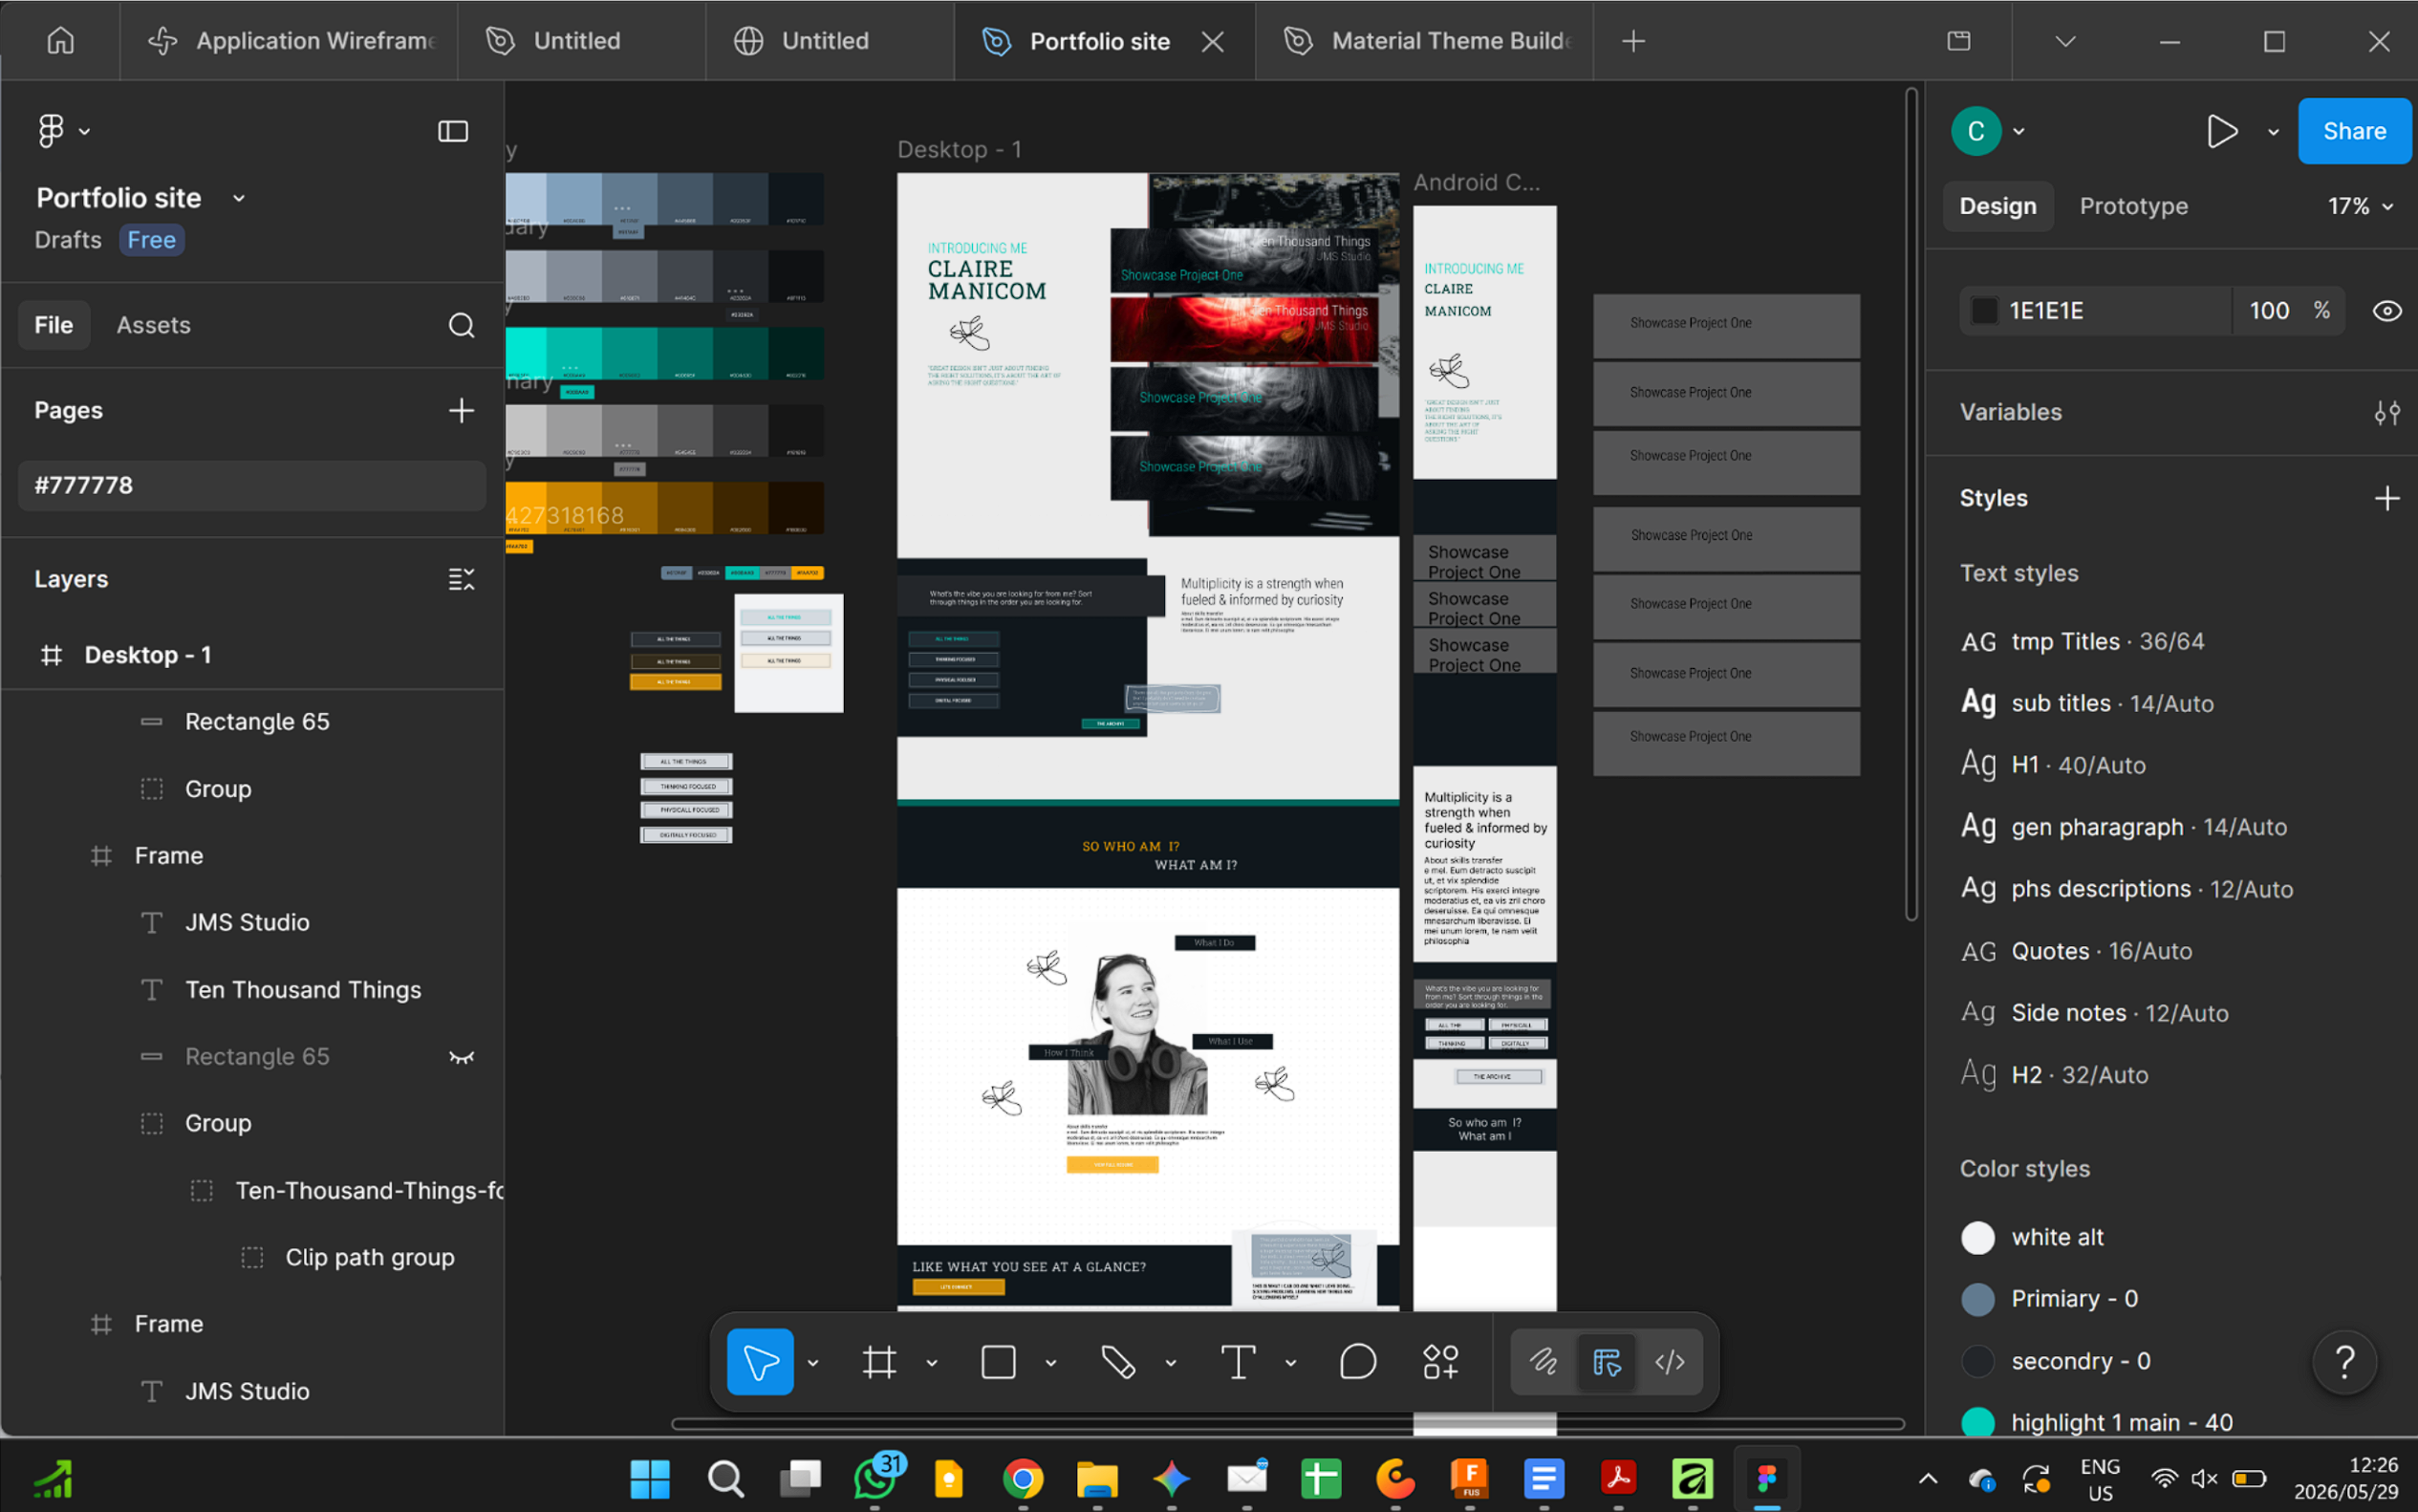Go to the Figma home screen
This screenshot has width=2418, height=1512.
[61, 41]
